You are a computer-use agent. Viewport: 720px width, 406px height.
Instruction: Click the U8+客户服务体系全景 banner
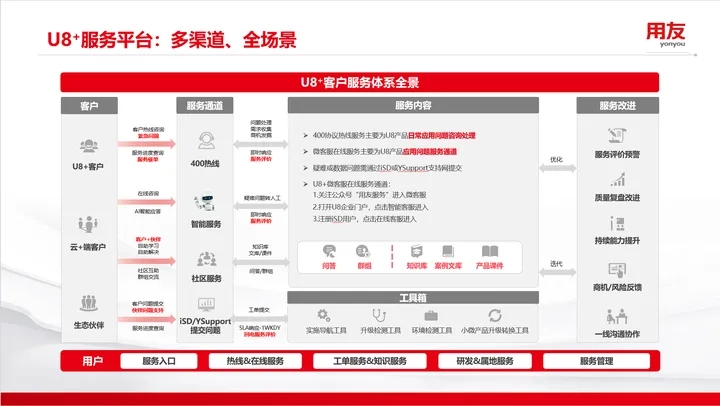360,83
